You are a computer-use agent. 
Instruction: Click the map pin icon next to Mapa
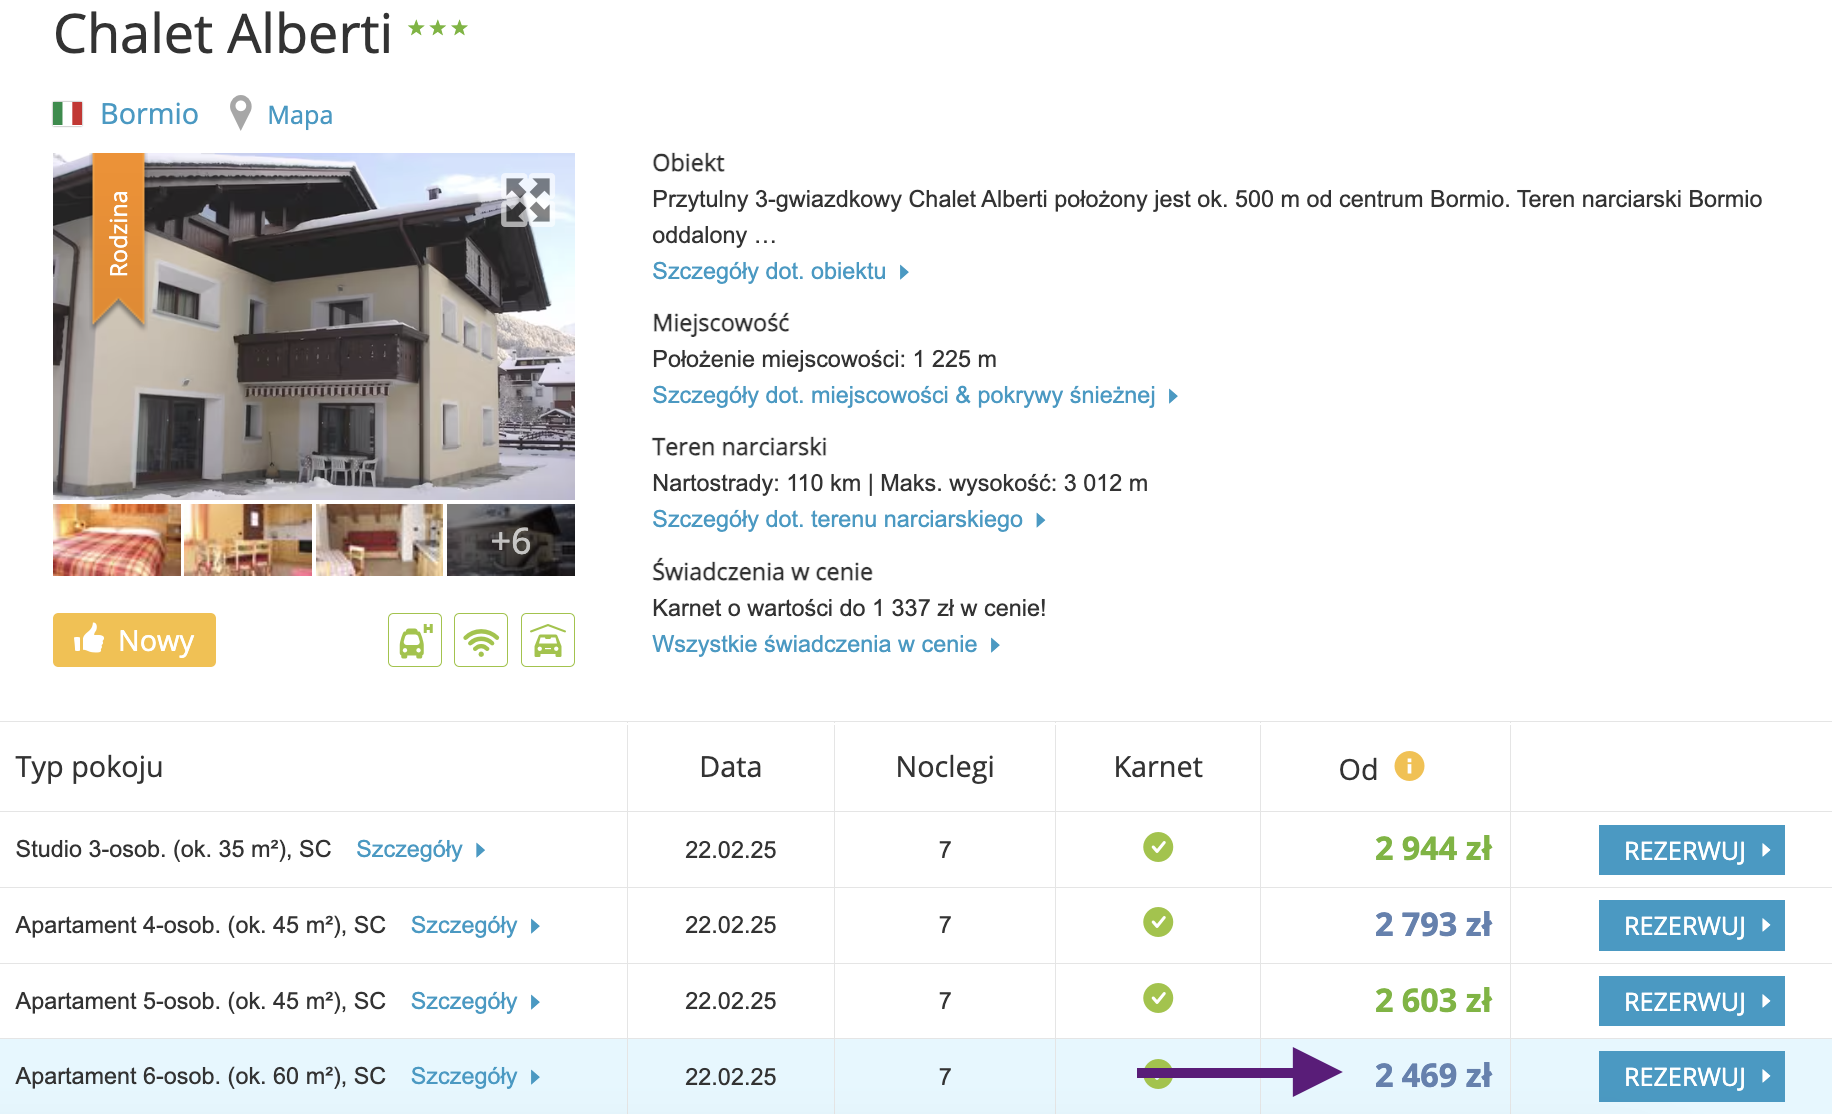click(x=240, y=113)
